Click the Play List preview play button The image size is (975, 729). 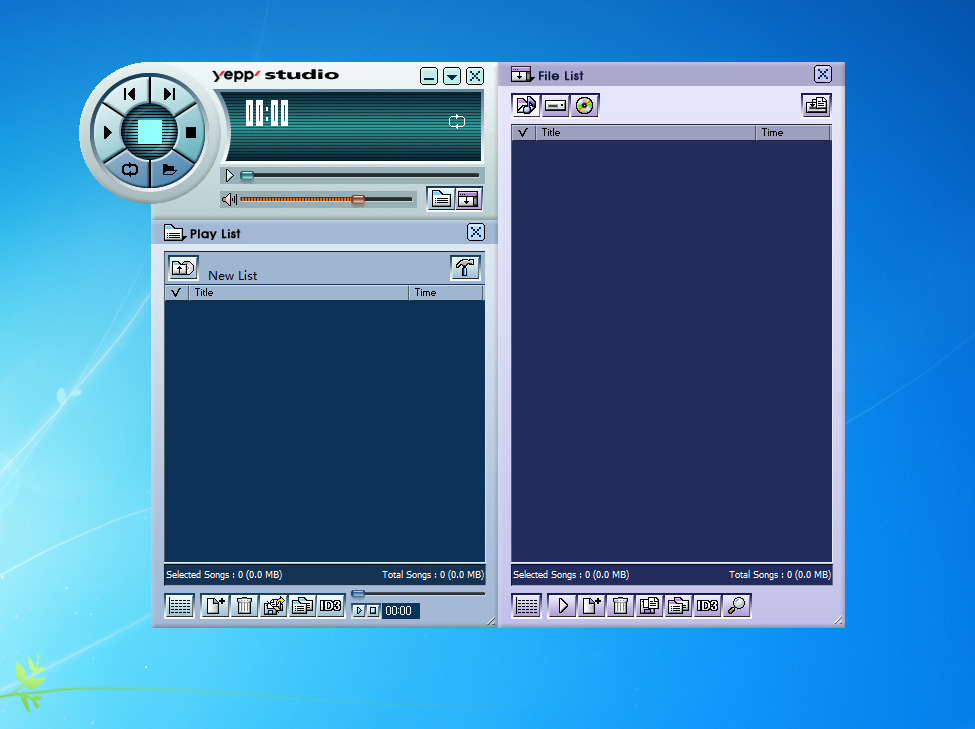tap(359, 611)
